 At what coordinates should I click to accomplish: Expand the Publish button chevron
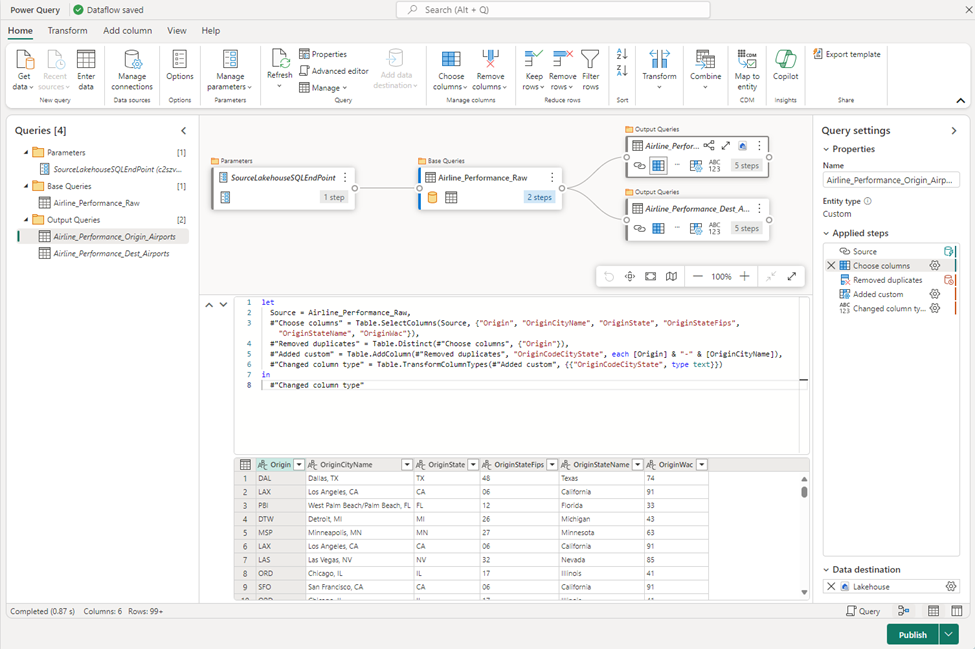coord(946,634)
